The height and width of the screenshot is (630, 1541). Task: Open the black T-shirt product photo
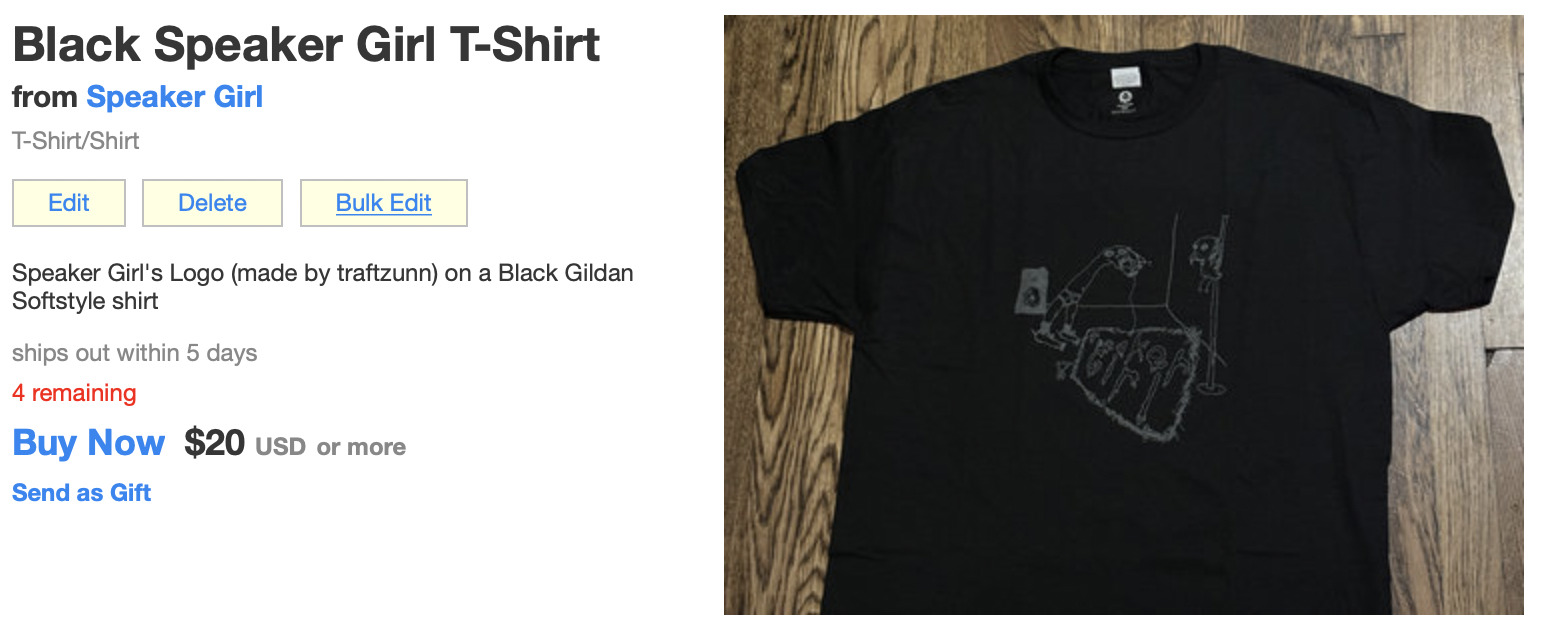point(1123,315)
